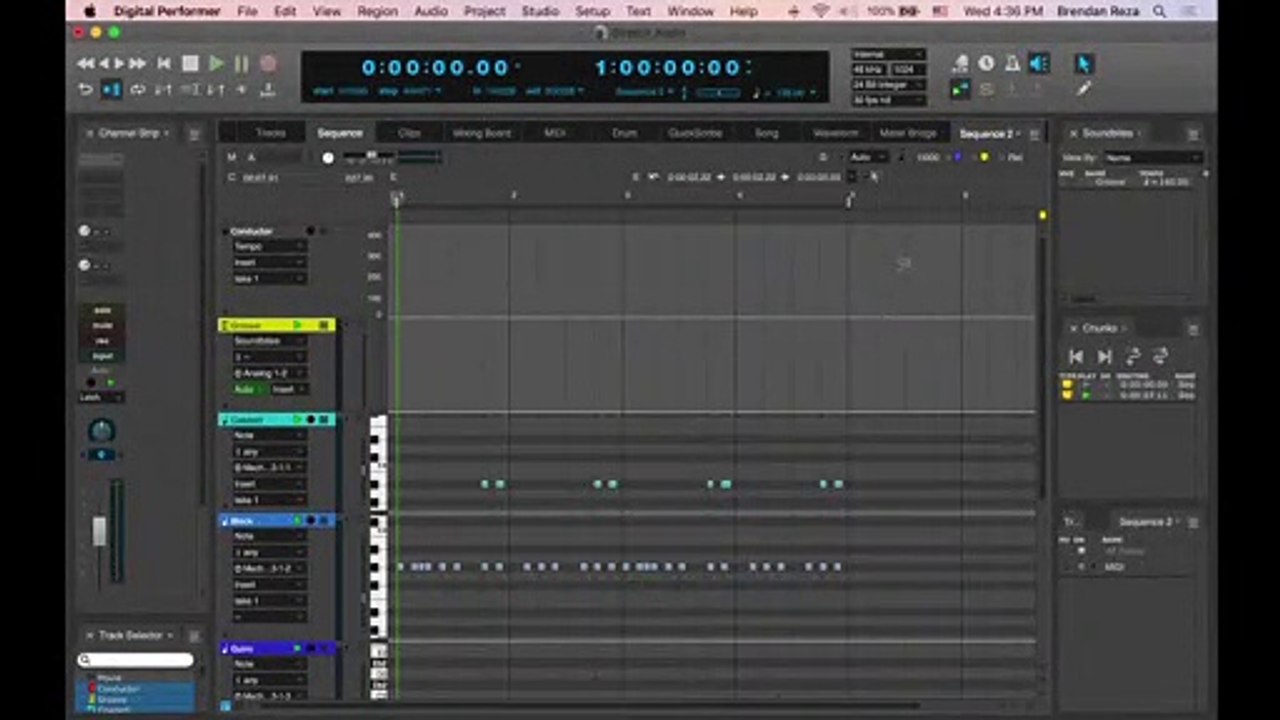Rewind with the double-left arrow button
Screen dimensions: 1280x720
(87, 64)
